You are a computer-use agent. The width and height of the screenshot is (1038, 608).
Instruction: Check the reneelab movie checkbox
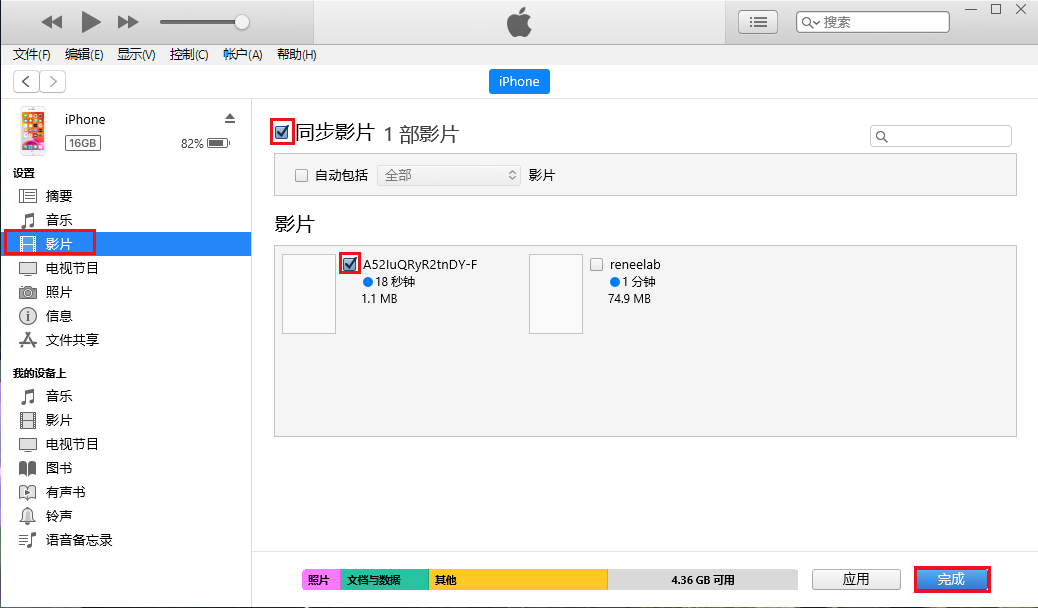pos(596,264)
